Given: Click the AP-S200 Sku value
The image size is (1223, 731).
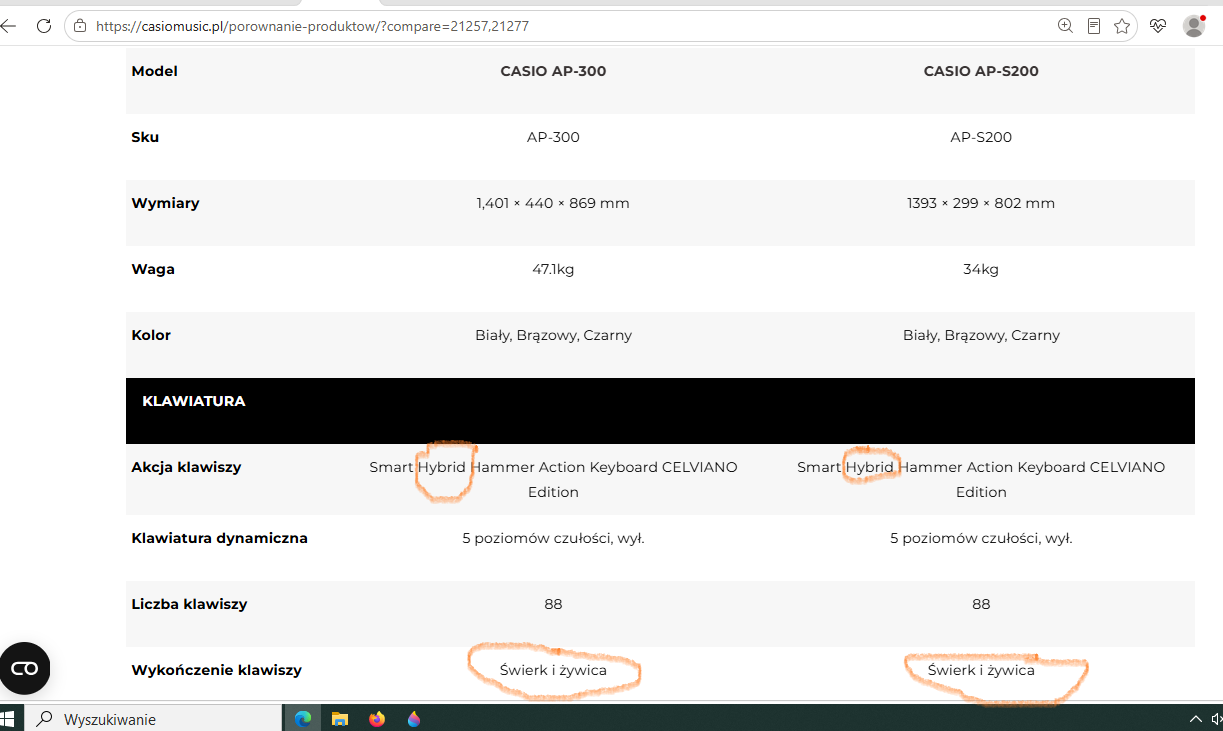Looking at the screenshot, I should pos(981,137).
